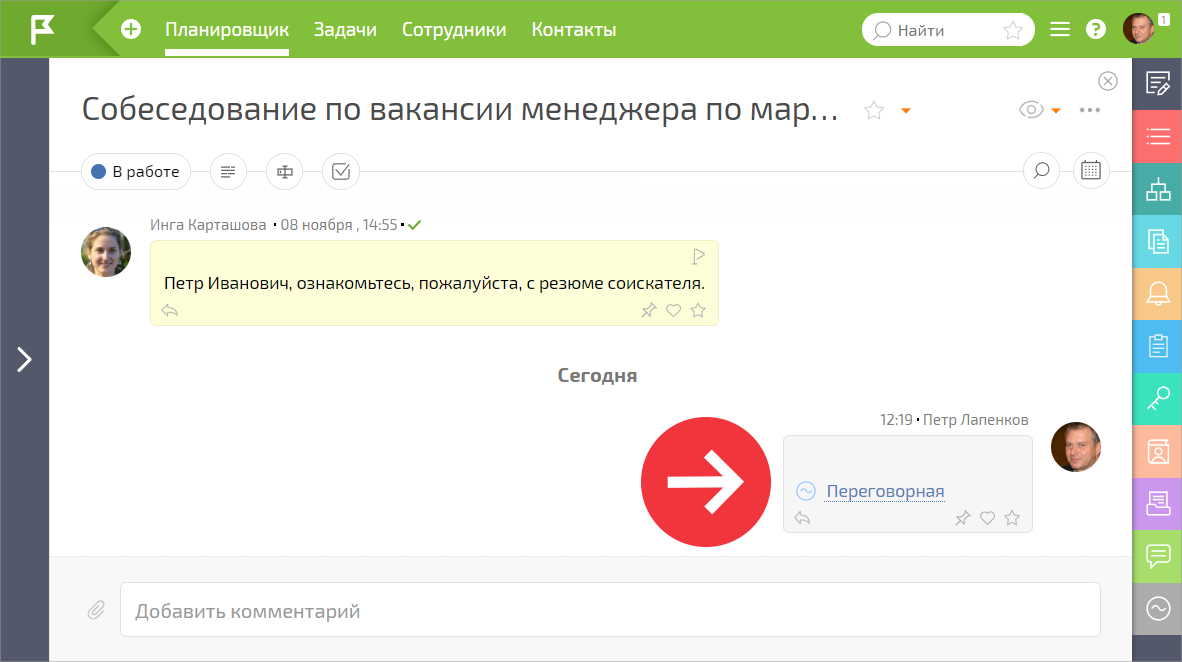The height and width of the screenshot is (662, 1182).
Task: Like Inga Kartashova's comment with heart
Action: click(x=673, y=311)
